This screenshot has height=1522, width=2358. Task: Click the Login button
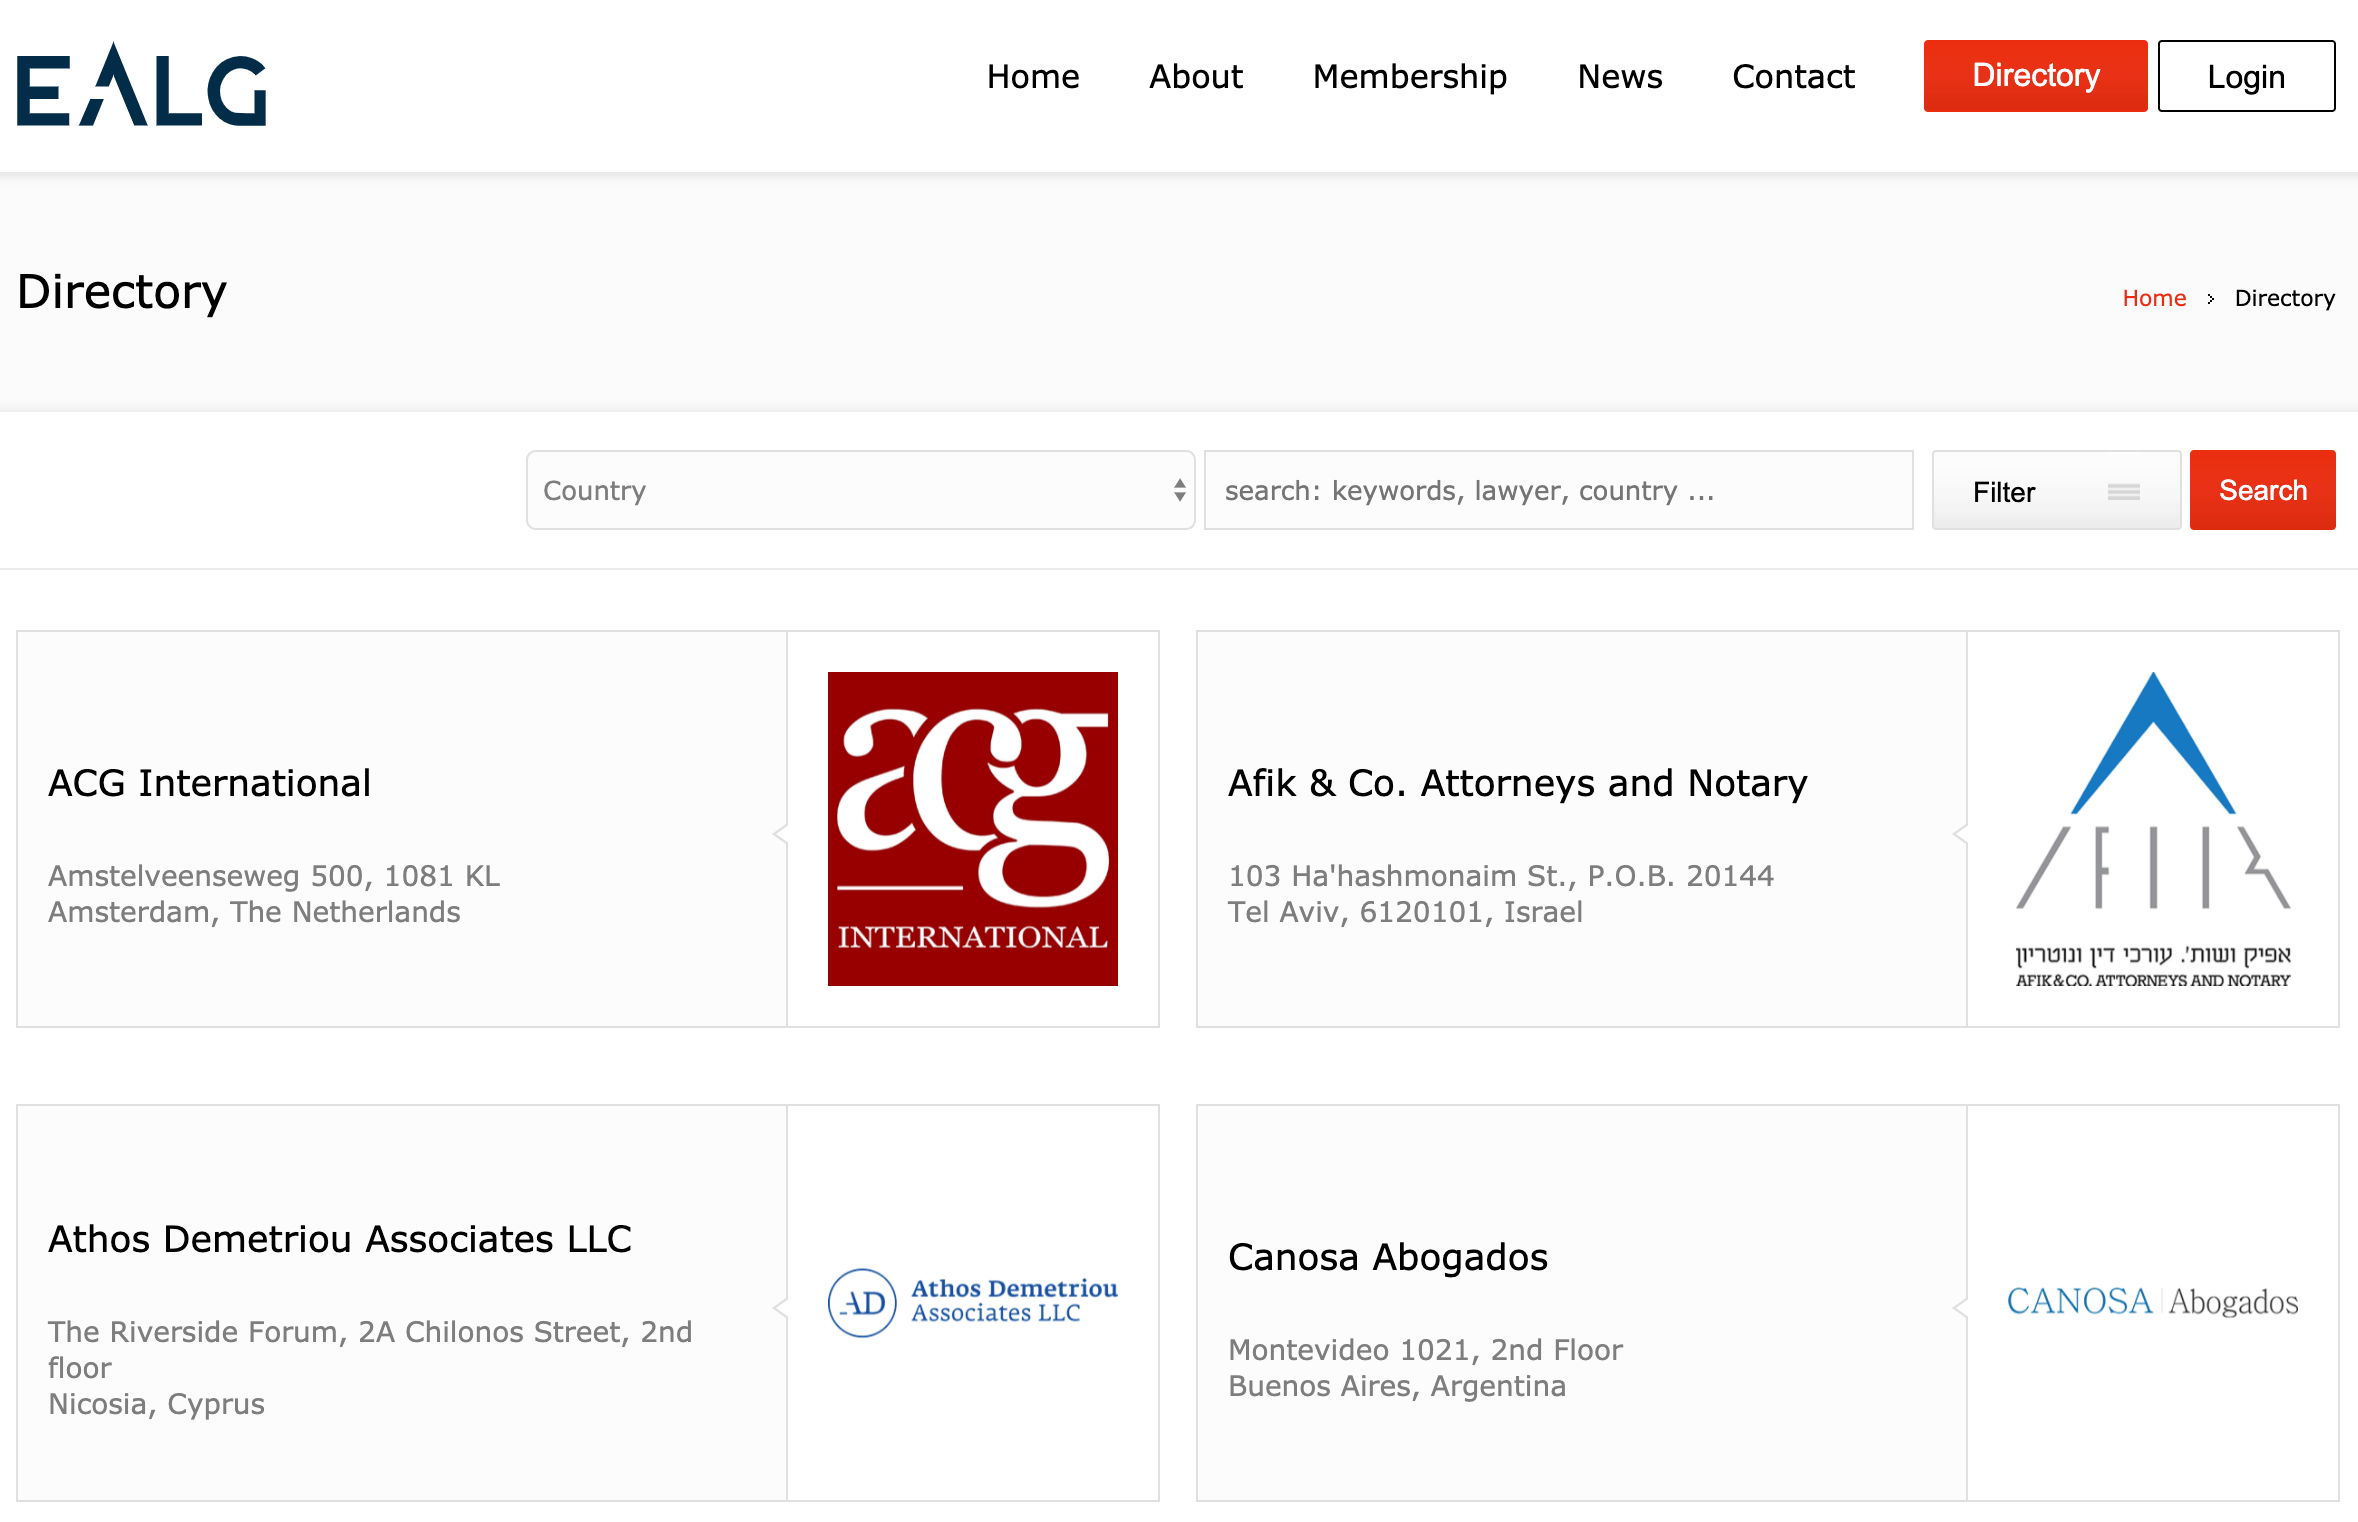(x=2246, y=76)
